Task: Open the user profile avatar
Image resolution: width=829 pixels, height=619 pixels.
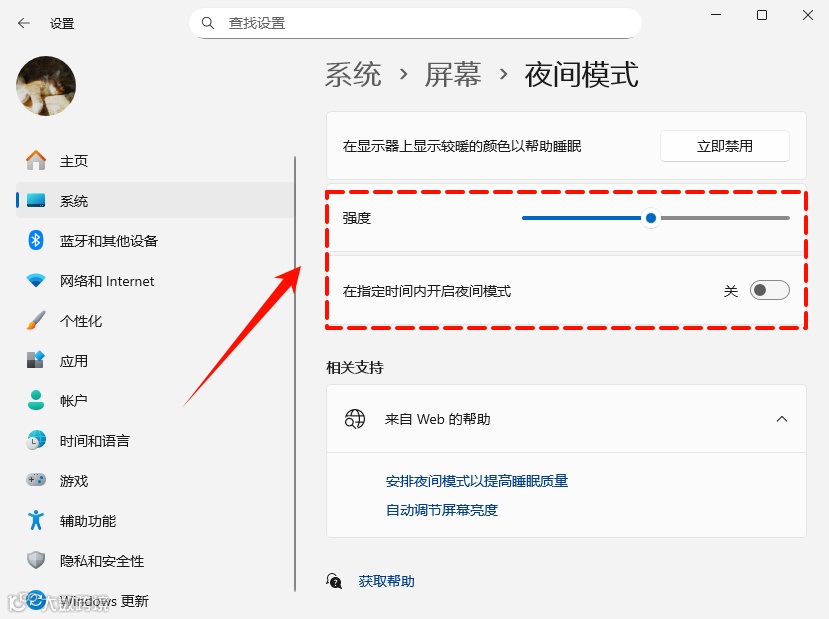Action: click(x=46, y=86)
